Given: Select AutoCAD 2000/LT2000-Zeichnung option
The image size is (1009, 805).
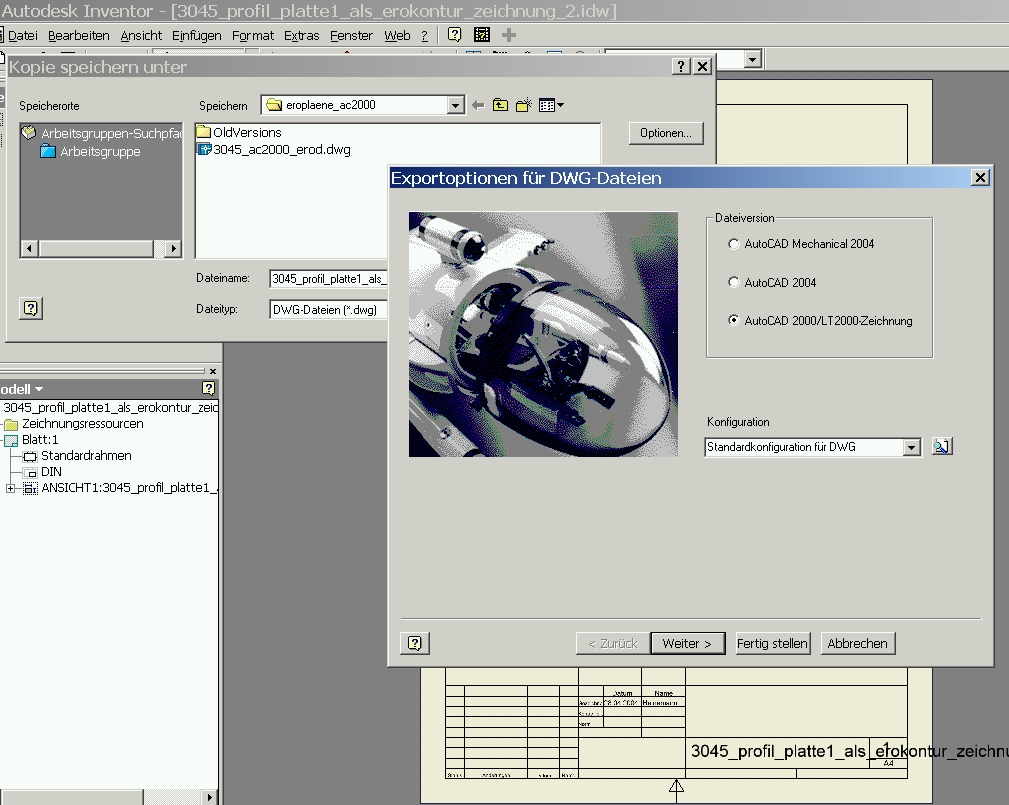Looking at the screenshot, I should point(734,320).
